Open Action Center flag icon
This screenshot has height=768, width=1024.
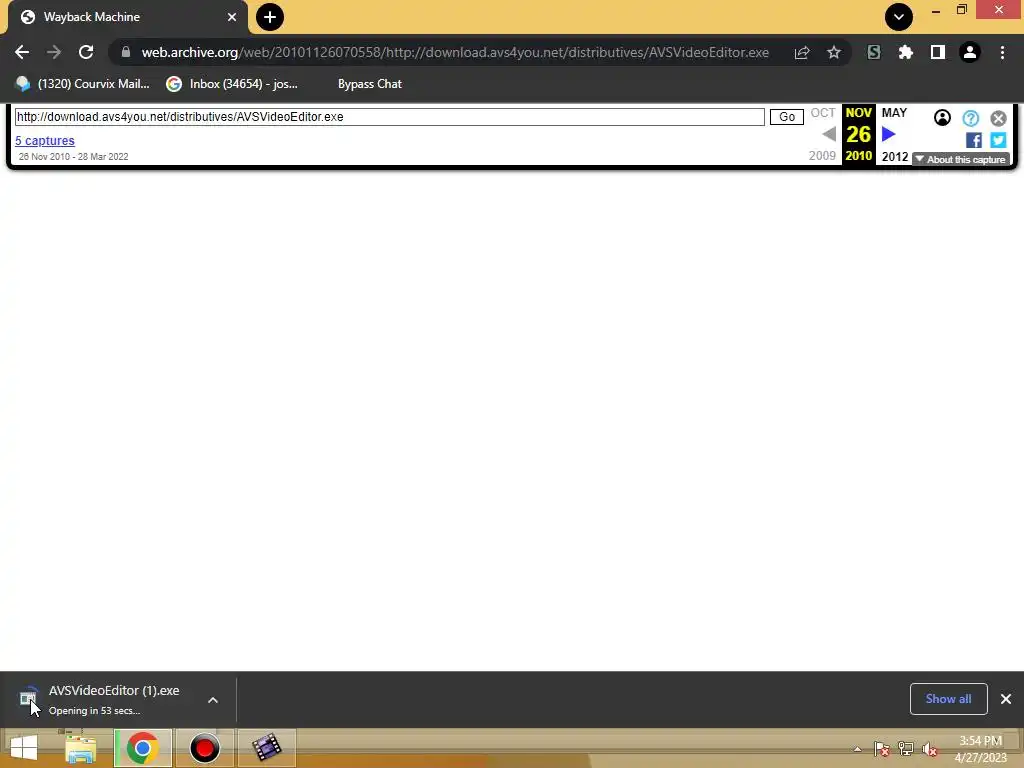click(x=882, y=749)
